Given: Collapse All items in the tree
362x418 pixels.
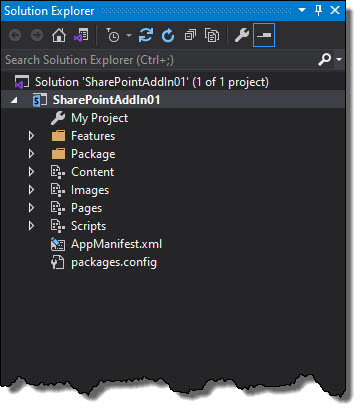Looking at the screenshot, I should click(x=190, y=35).
